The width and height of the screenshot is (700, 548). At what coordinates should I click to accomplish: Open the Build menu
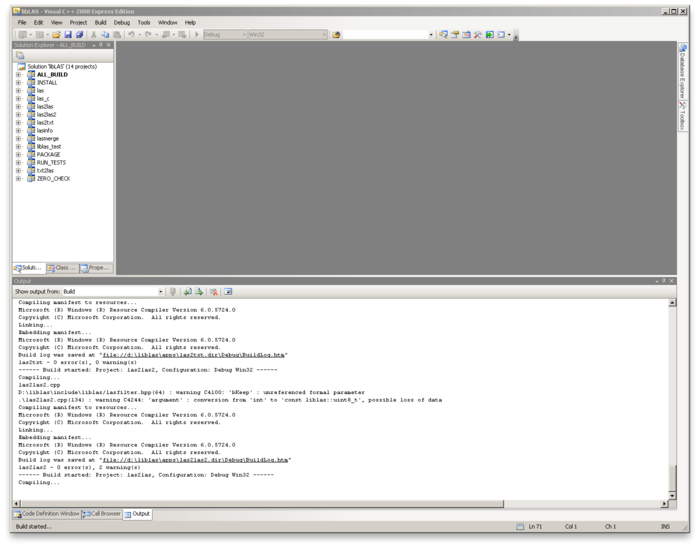click(x=100, y=22)
